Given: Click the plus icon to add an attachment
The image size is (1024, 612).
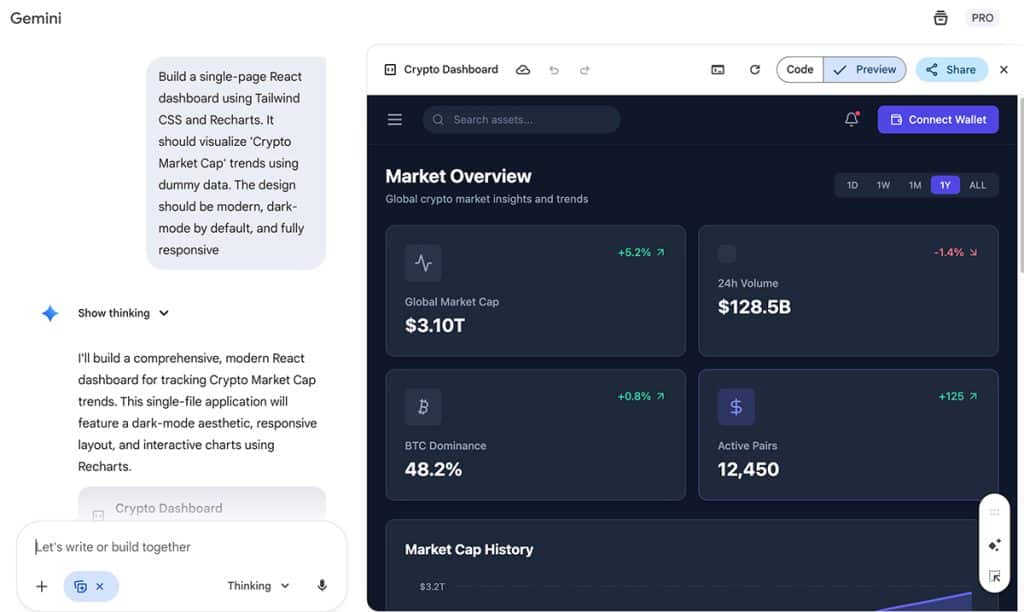Looking at the screenshot, I should 41,586.
